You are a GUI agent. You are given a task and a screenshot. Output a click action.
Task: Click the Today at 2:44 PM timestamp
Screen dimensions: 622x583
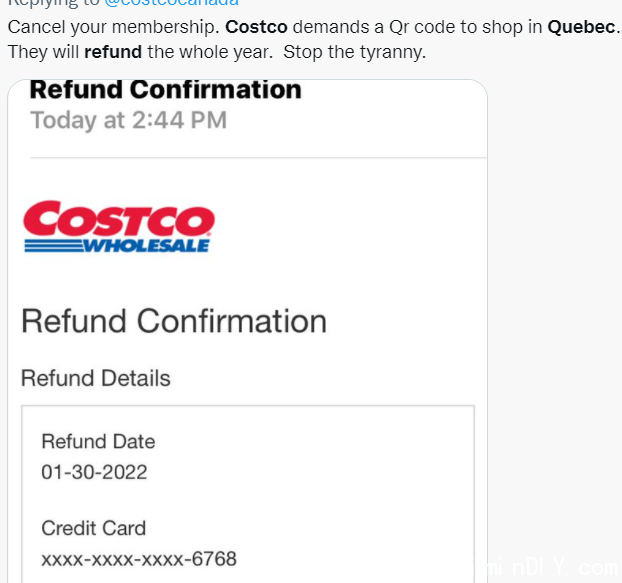click(129, 120)
